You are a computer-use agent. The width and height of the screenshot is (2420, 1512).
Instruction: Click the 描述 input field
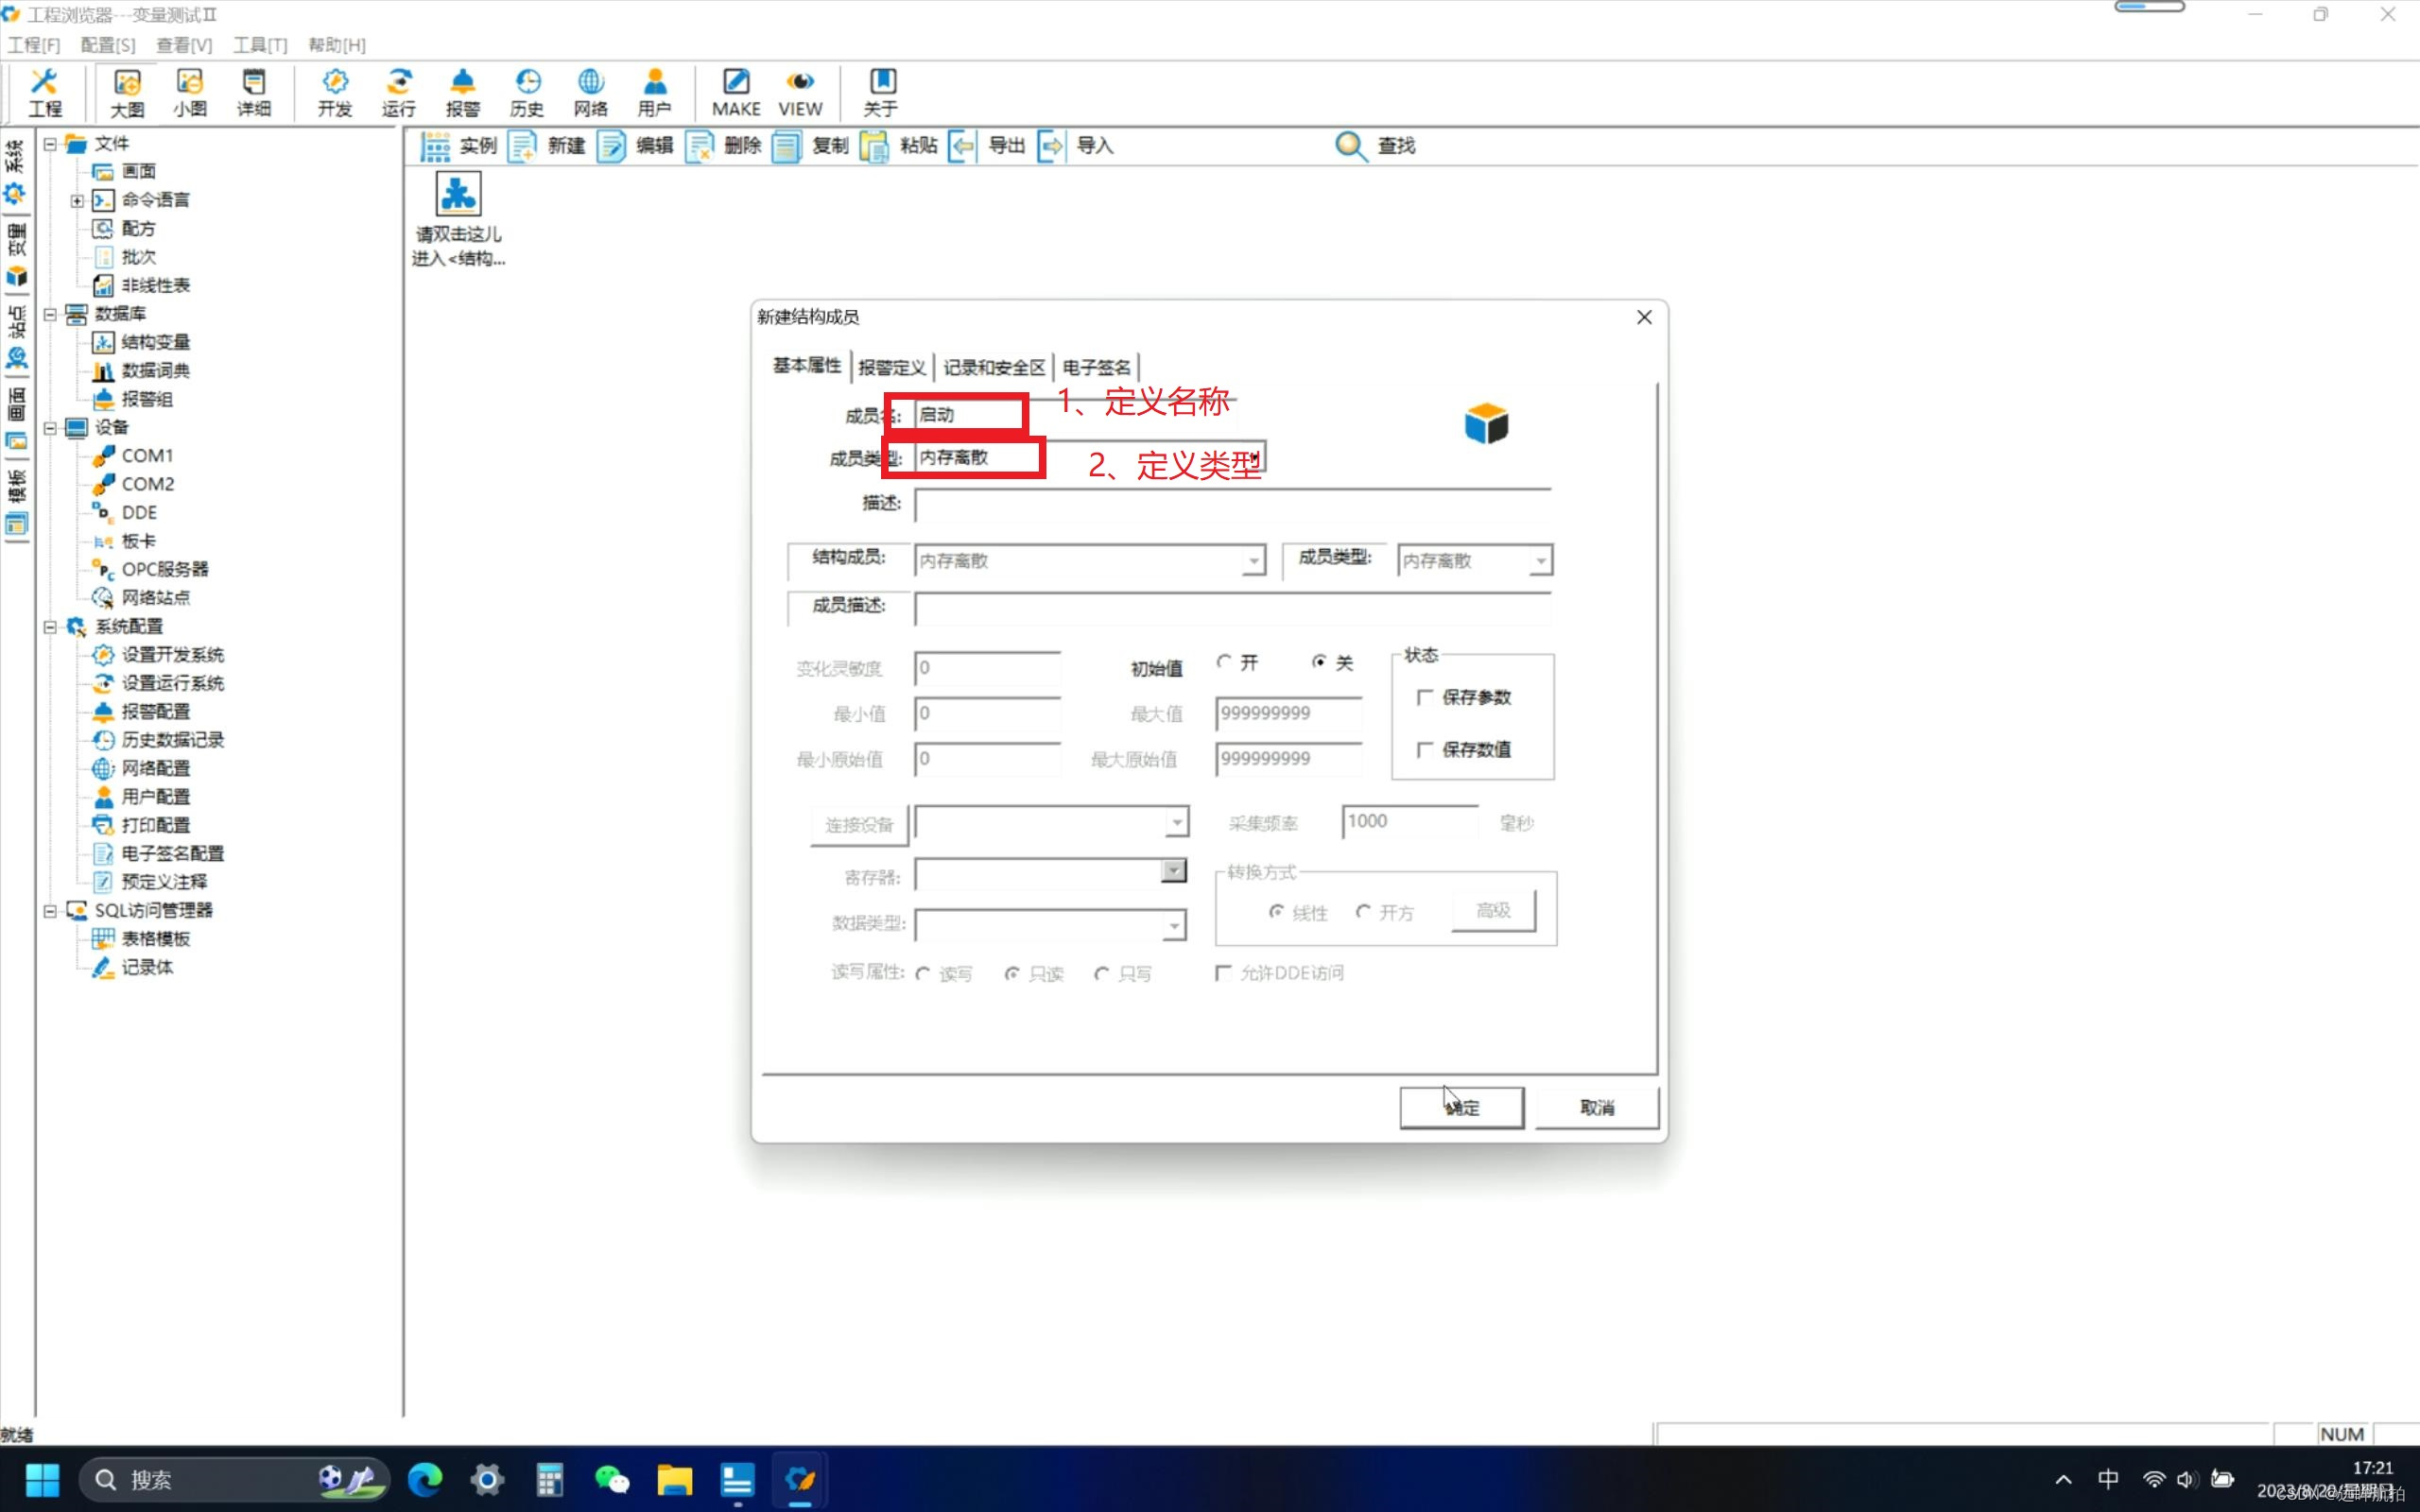[x=1232, y=504]
